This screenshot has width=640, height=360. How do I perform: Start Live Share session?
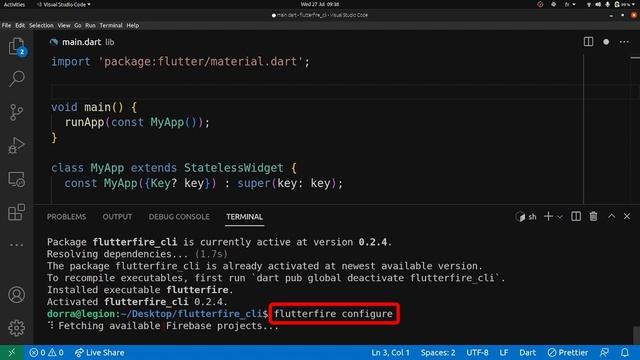pyautogui.click(x=100, y=352)
